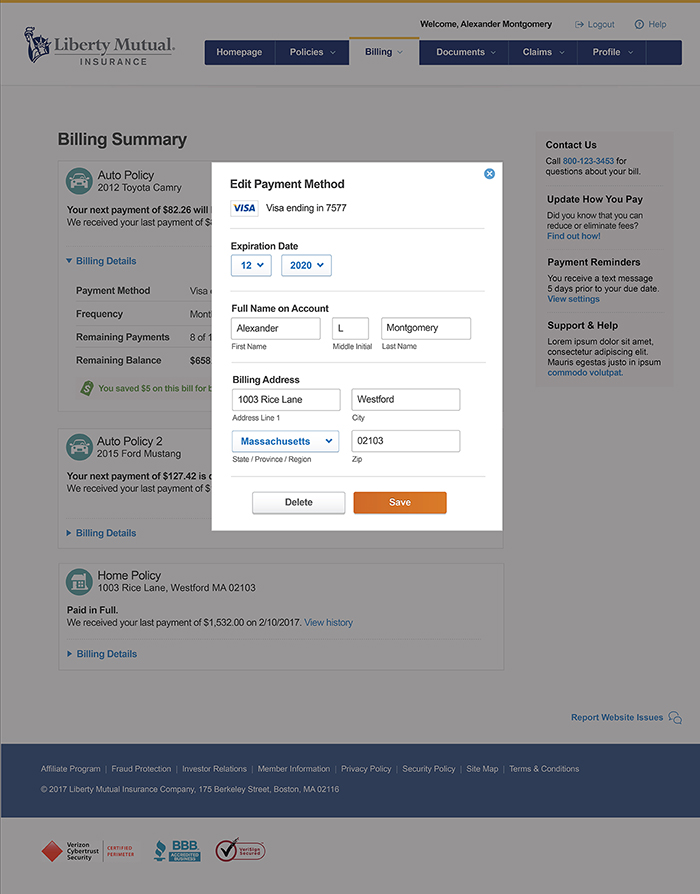Open Affiliate Program footer link
The width and height of the screenshot is (700, 894).
71,769
